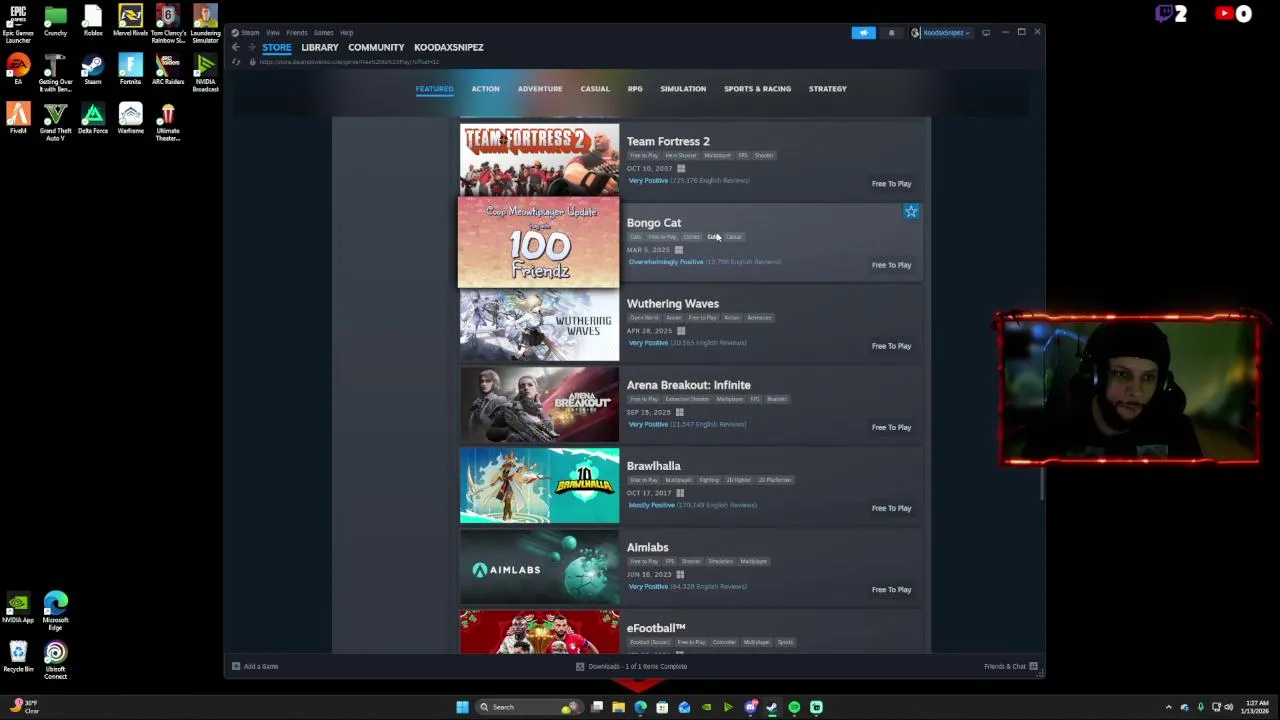The height and width of the screenshot is (720, 1280).
Task: Open the Recycle Bin on desktop
Action: tap(18, 657)
